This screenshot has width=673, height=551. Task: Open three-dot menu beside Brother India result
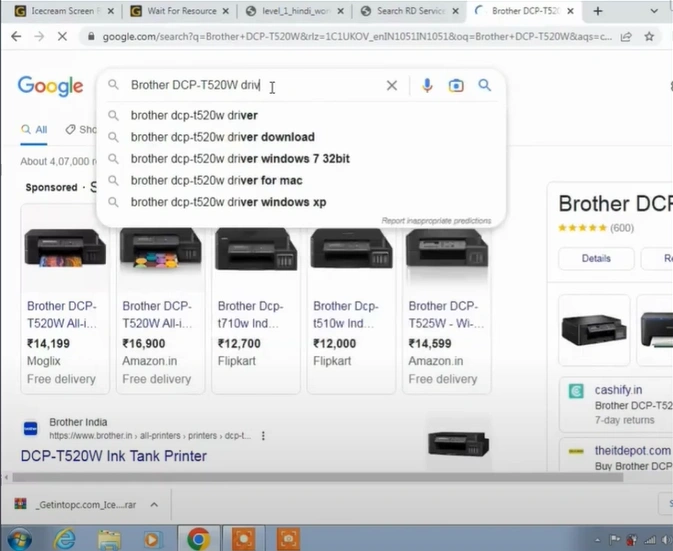click(x=264, y=436)
